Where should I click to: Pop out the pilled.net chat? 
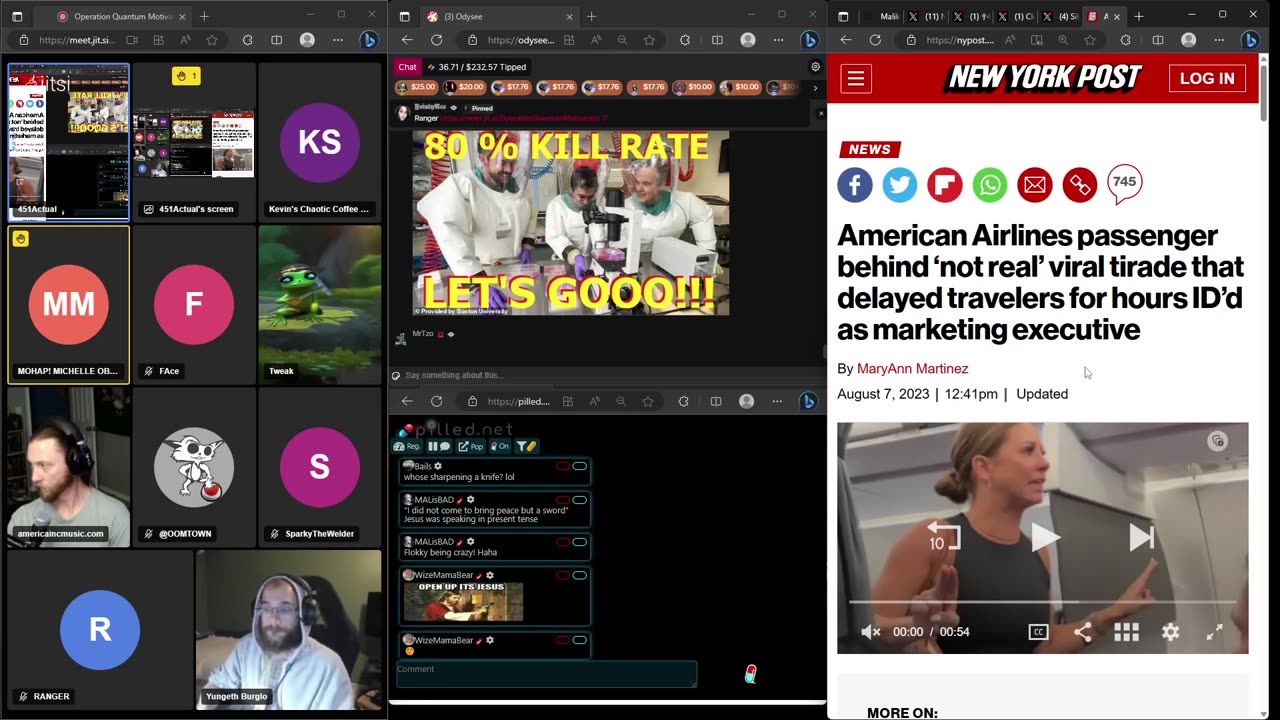click(471, 446)
